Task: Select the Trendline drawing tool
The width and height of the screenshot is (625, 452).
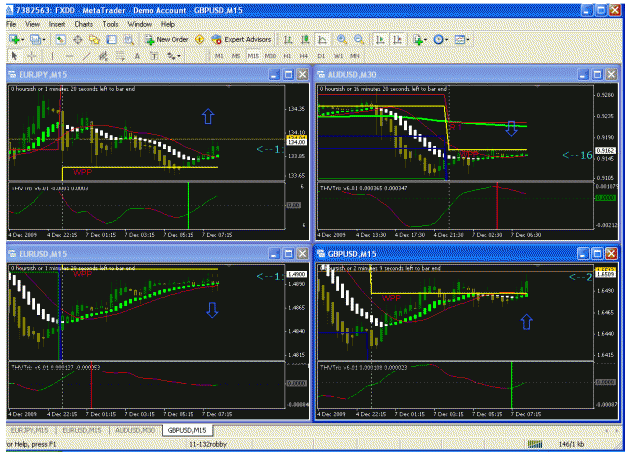Action: click(x=86, y=56)
